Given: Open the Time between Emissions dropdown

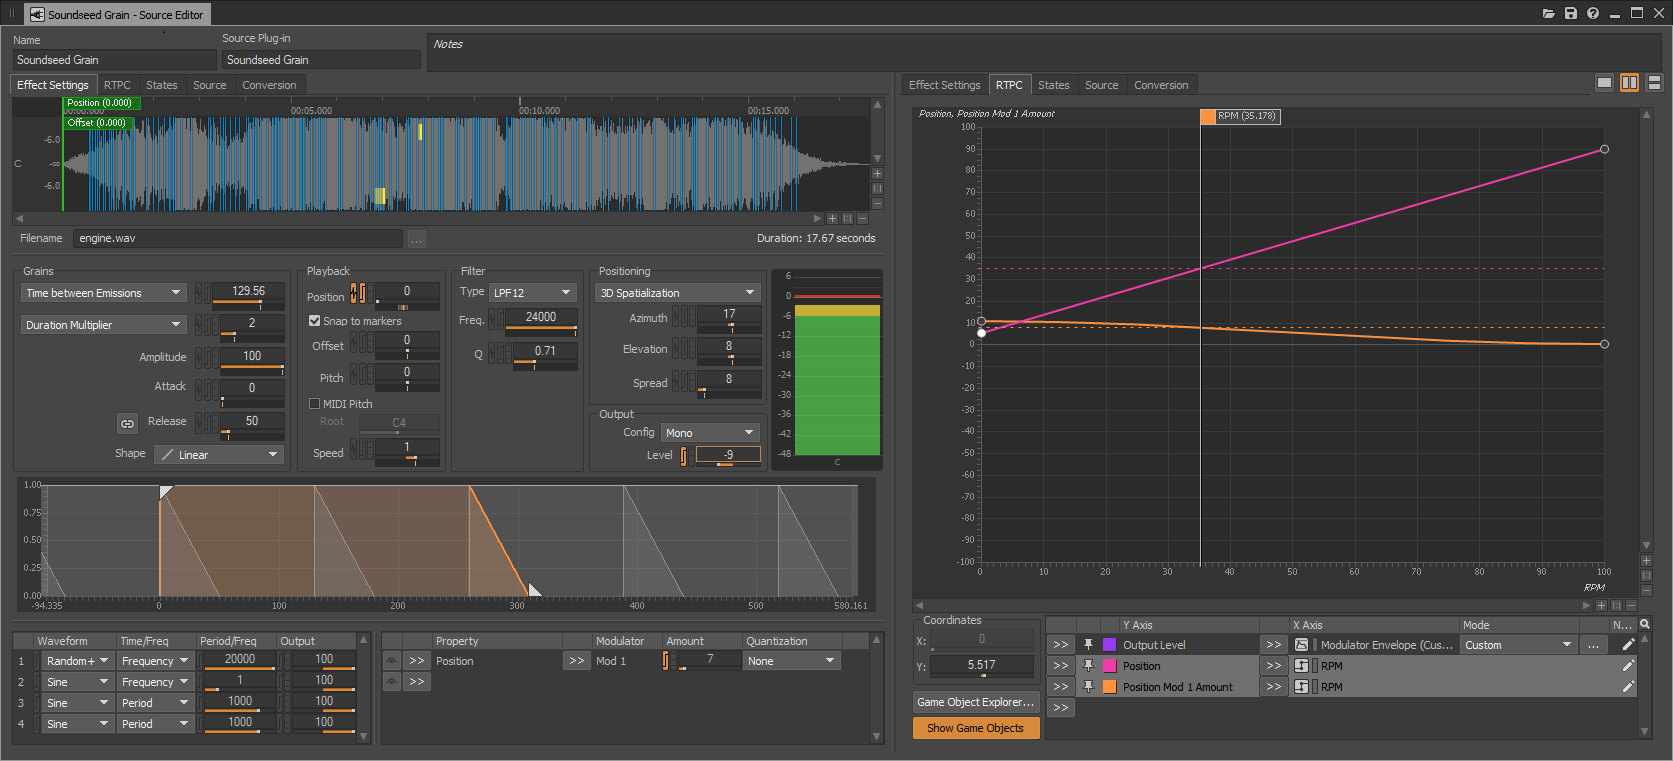Looking at the screenshot, I should [x=104, y=293].
